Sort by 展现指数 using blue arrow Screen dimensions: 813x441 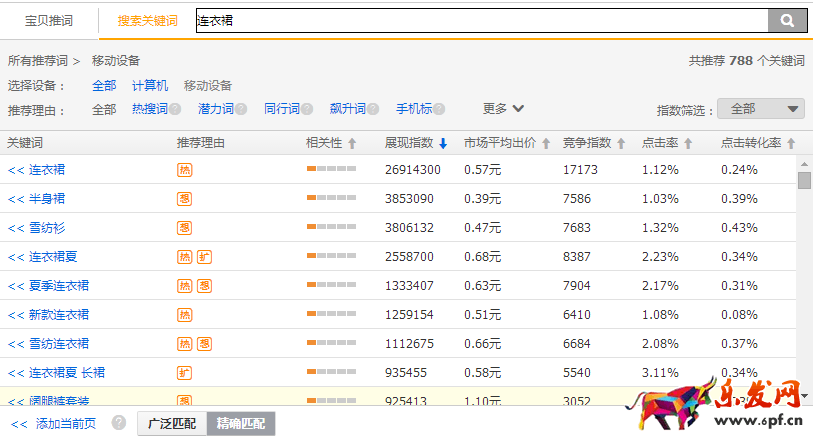(x=443, y=144)
